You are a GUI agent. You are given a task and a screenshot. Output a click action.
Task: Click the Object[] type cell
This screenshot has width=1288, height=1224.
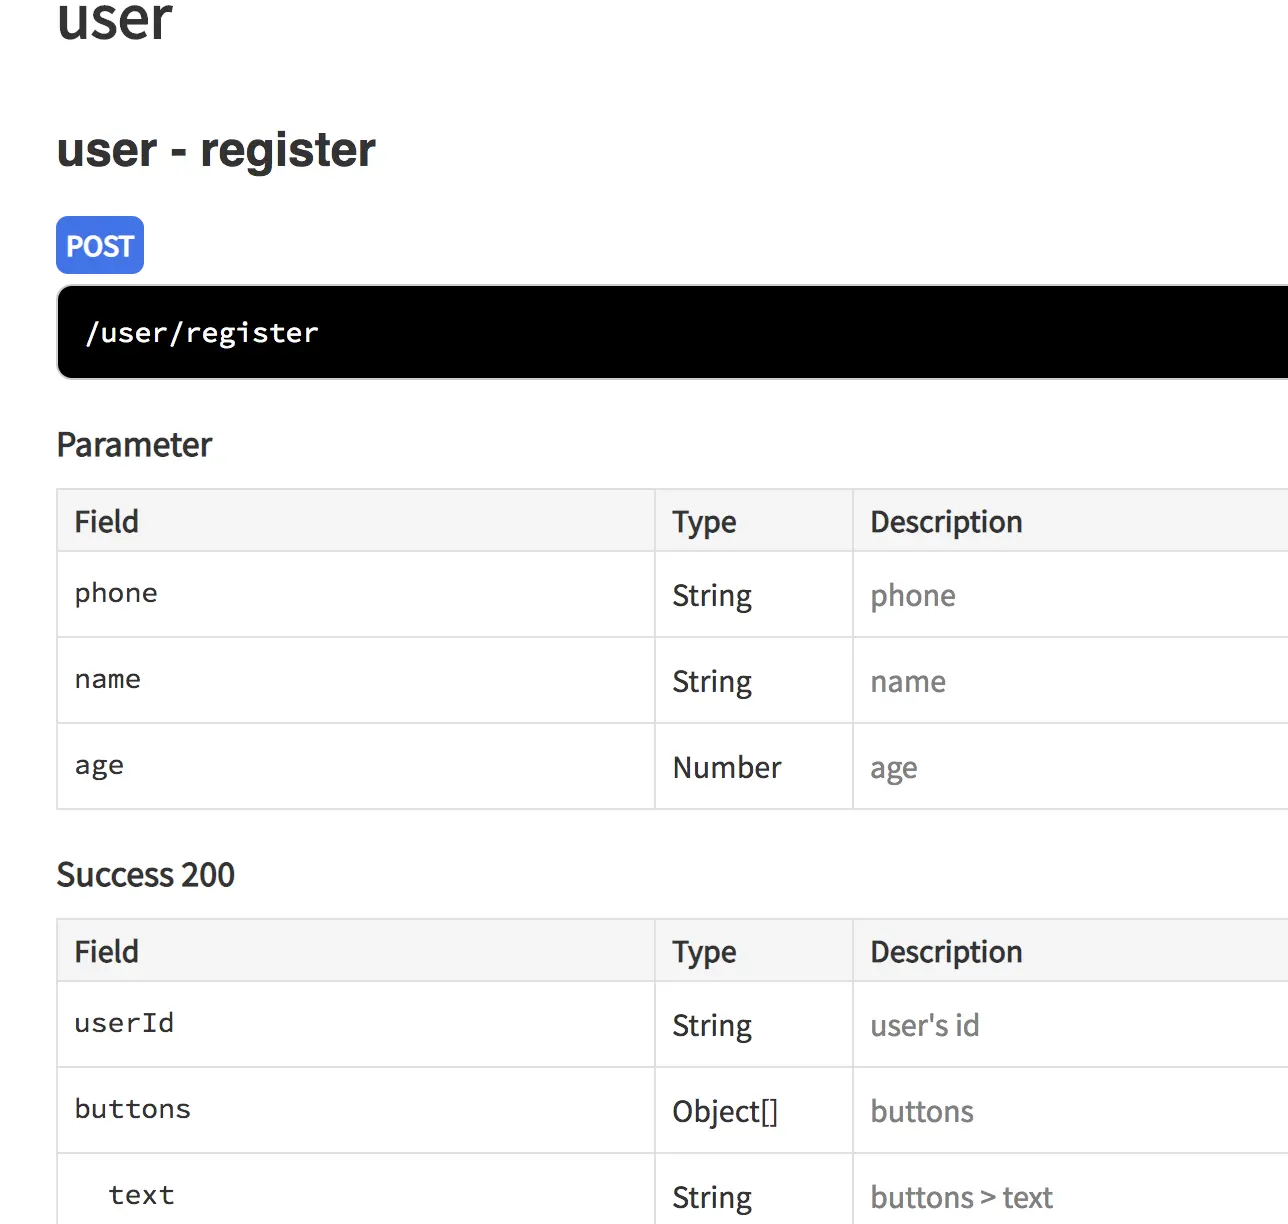click(725, 1112)
